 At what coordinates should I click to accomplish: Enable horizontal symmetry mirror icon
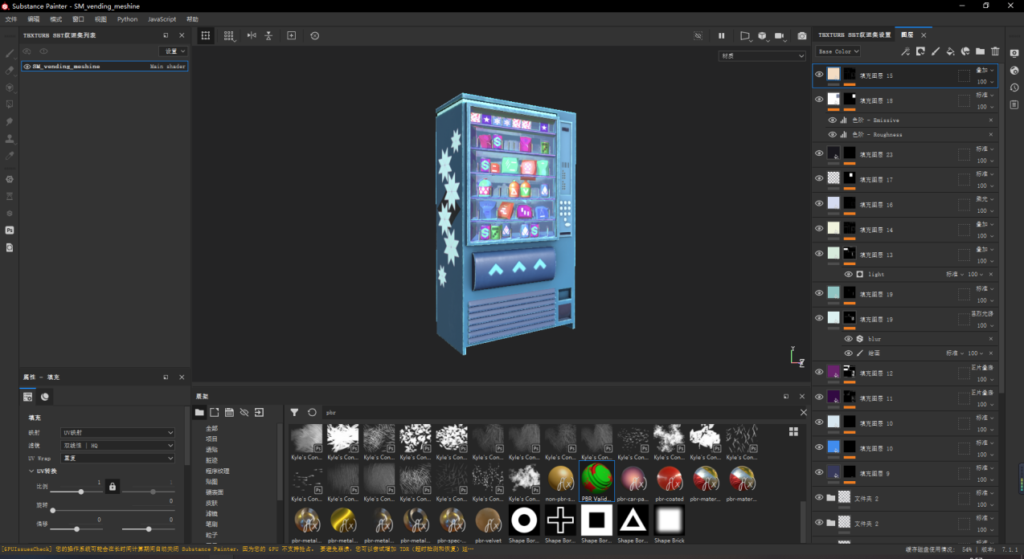[251, 36]
